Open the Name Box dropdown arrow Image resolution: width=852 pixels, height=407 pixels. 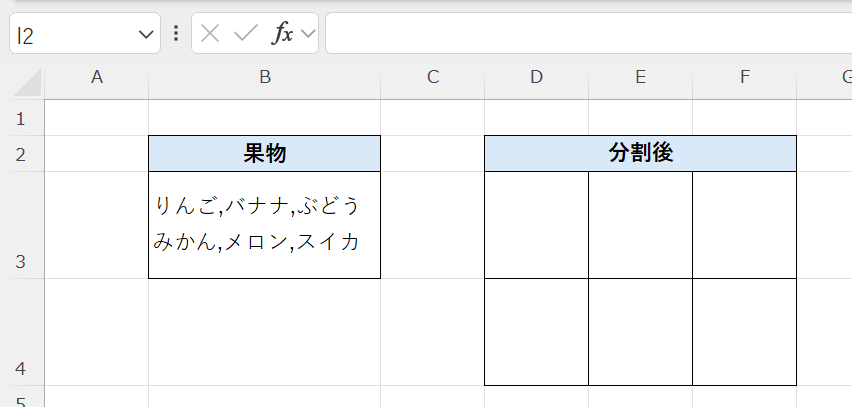(144, 35)
